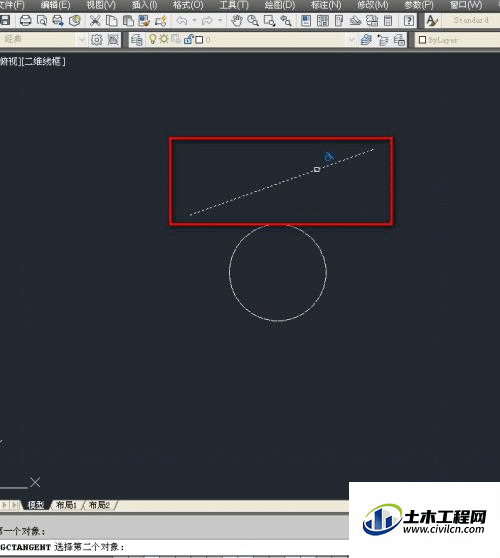The height and width of the screenshot is (558, 500).
Task: Open the 工具(T) menu
Action: (234, 5)
